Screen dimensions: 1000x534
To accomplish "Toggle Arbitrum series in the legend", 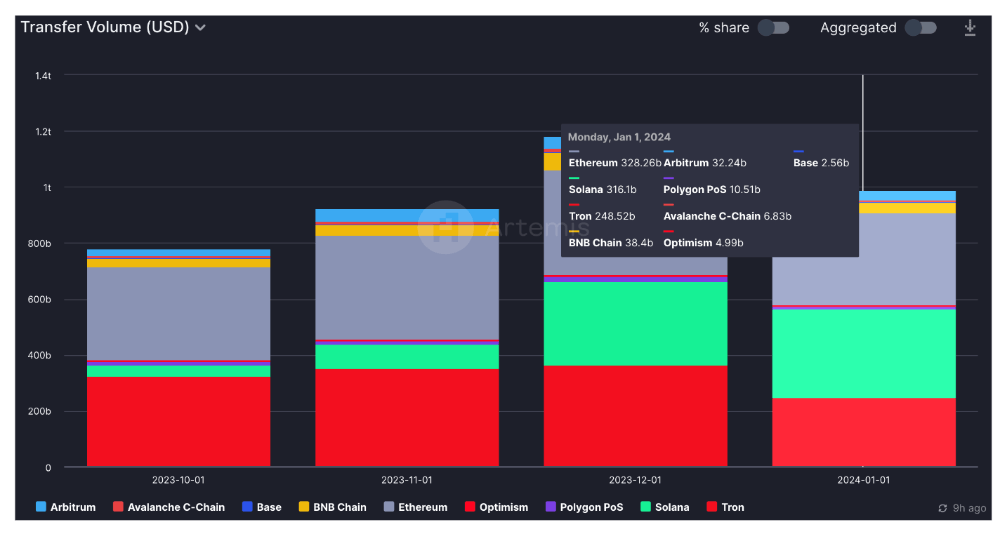I will coord(66,507).
